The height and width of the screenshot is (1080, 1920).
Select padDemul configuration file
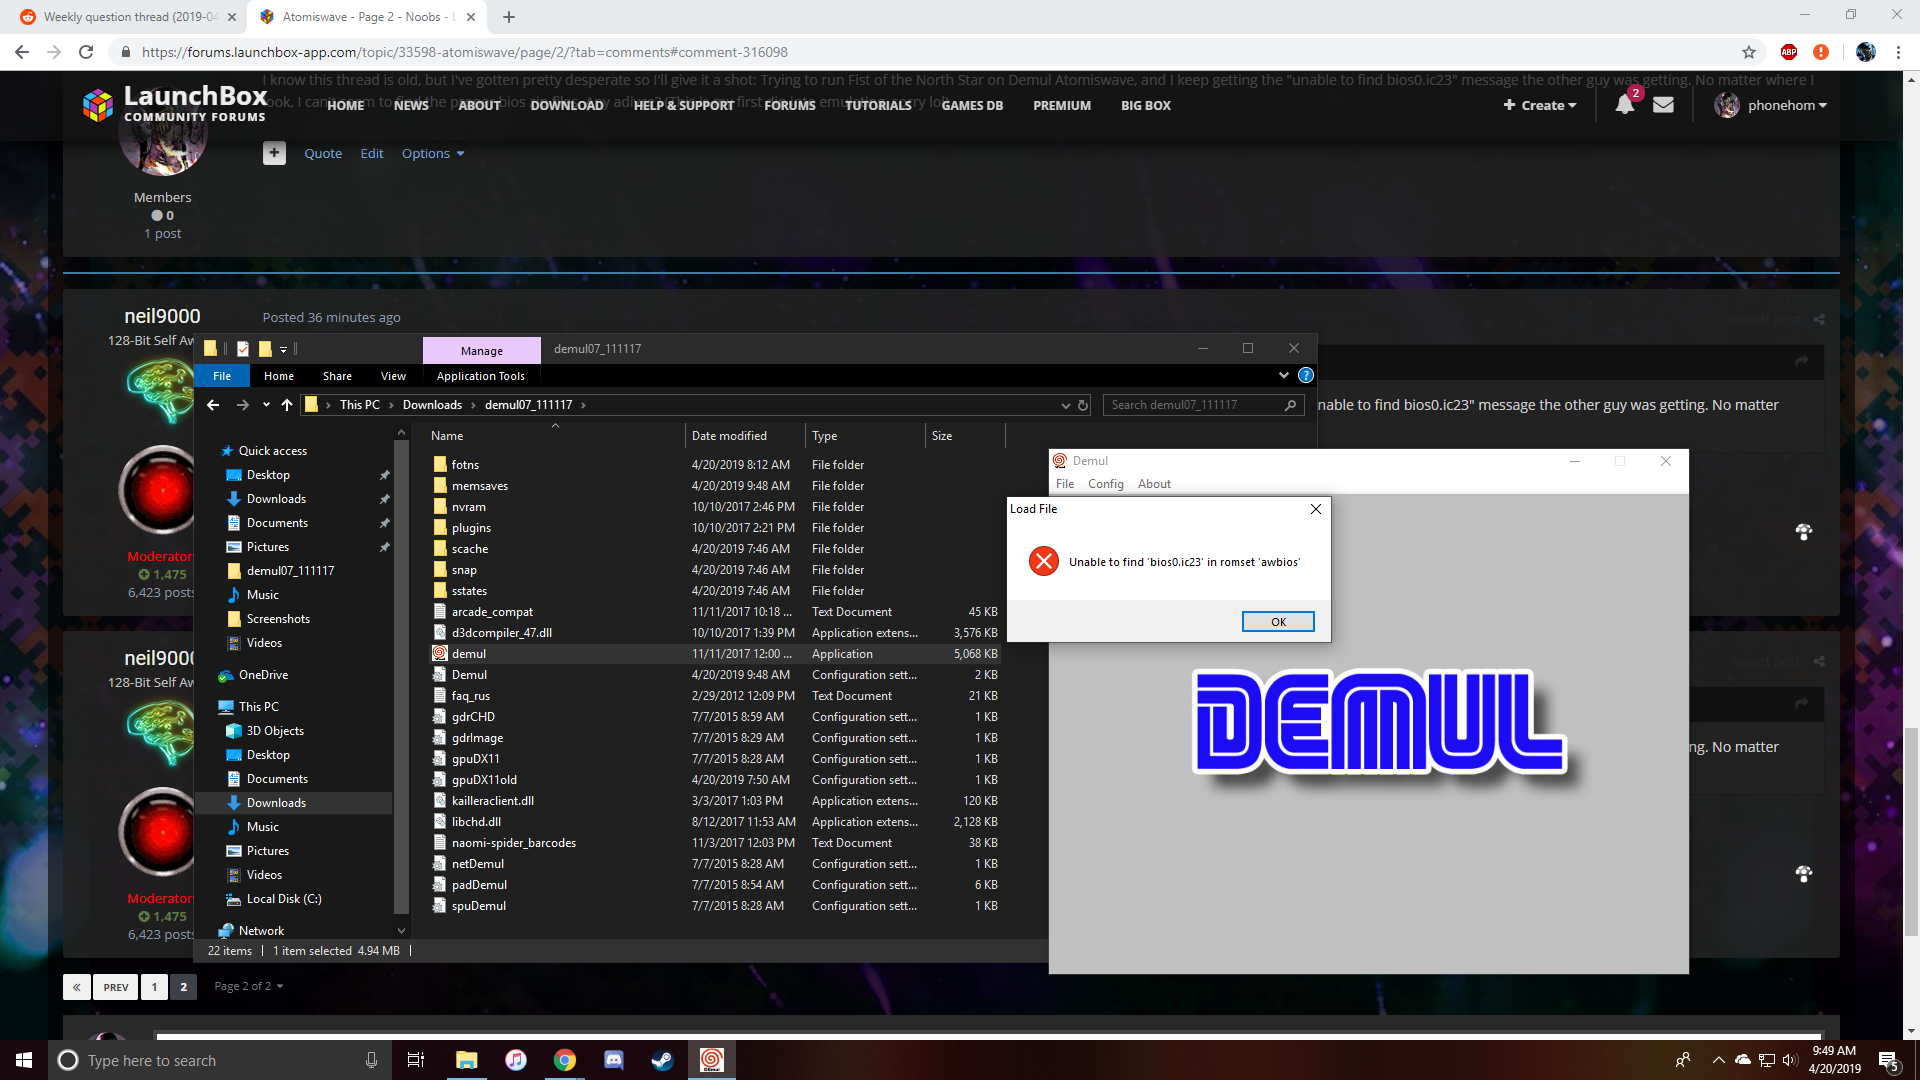point(715,885)
